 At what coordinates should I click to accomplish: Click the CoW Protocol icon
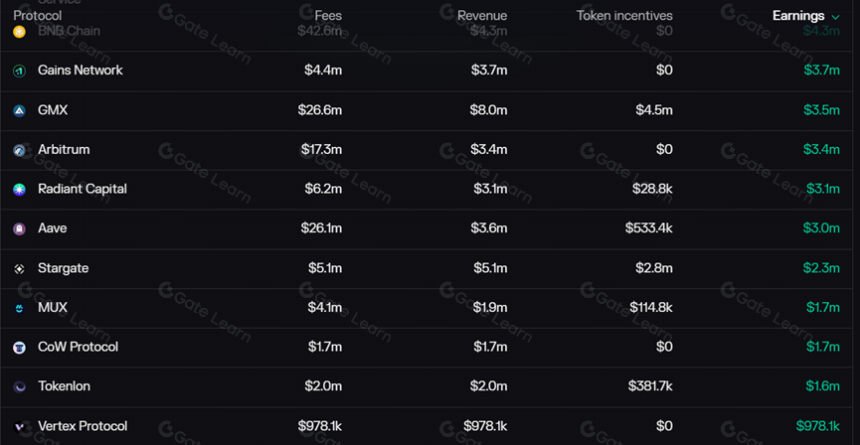pos(19,347)
